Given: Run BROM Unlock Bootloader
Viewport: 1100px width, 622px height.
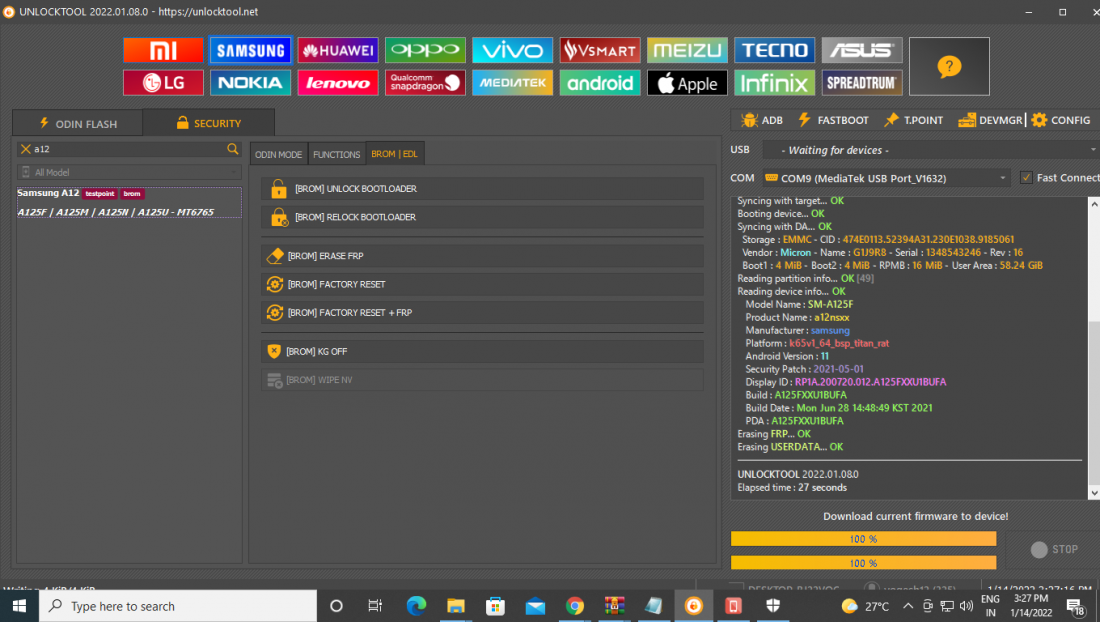Looking at the screenshot, I should [x=483, y=189].
